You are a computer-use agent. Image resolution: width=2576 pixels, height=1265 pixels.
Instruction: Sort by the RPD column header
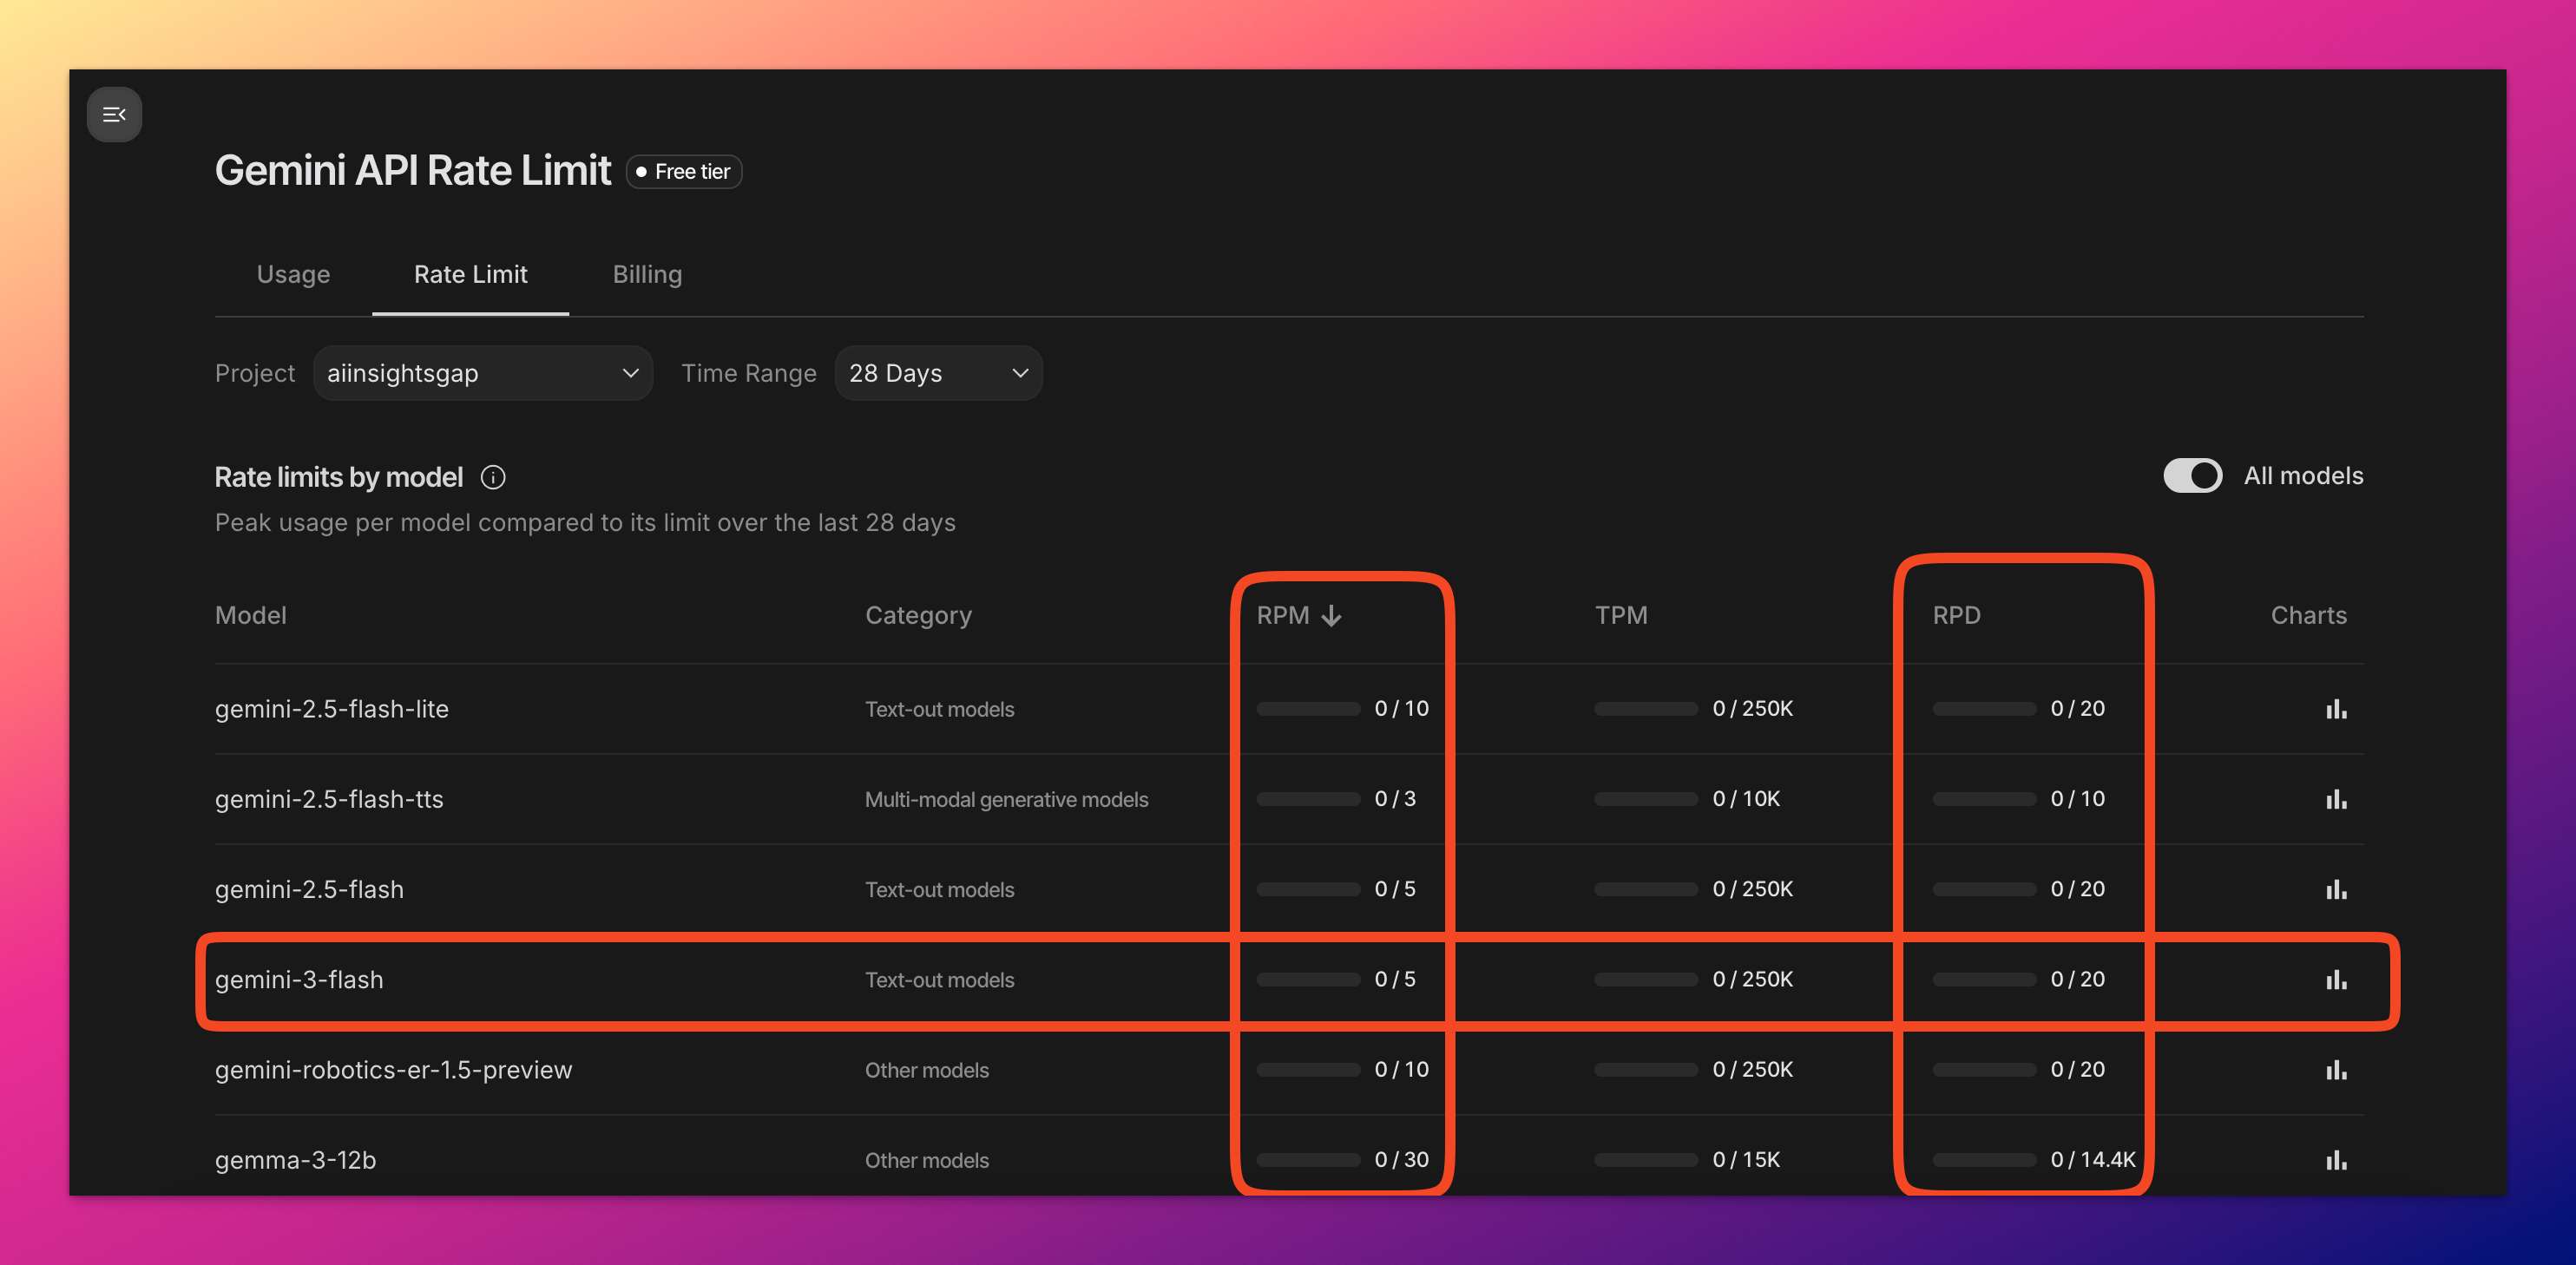1955,615
